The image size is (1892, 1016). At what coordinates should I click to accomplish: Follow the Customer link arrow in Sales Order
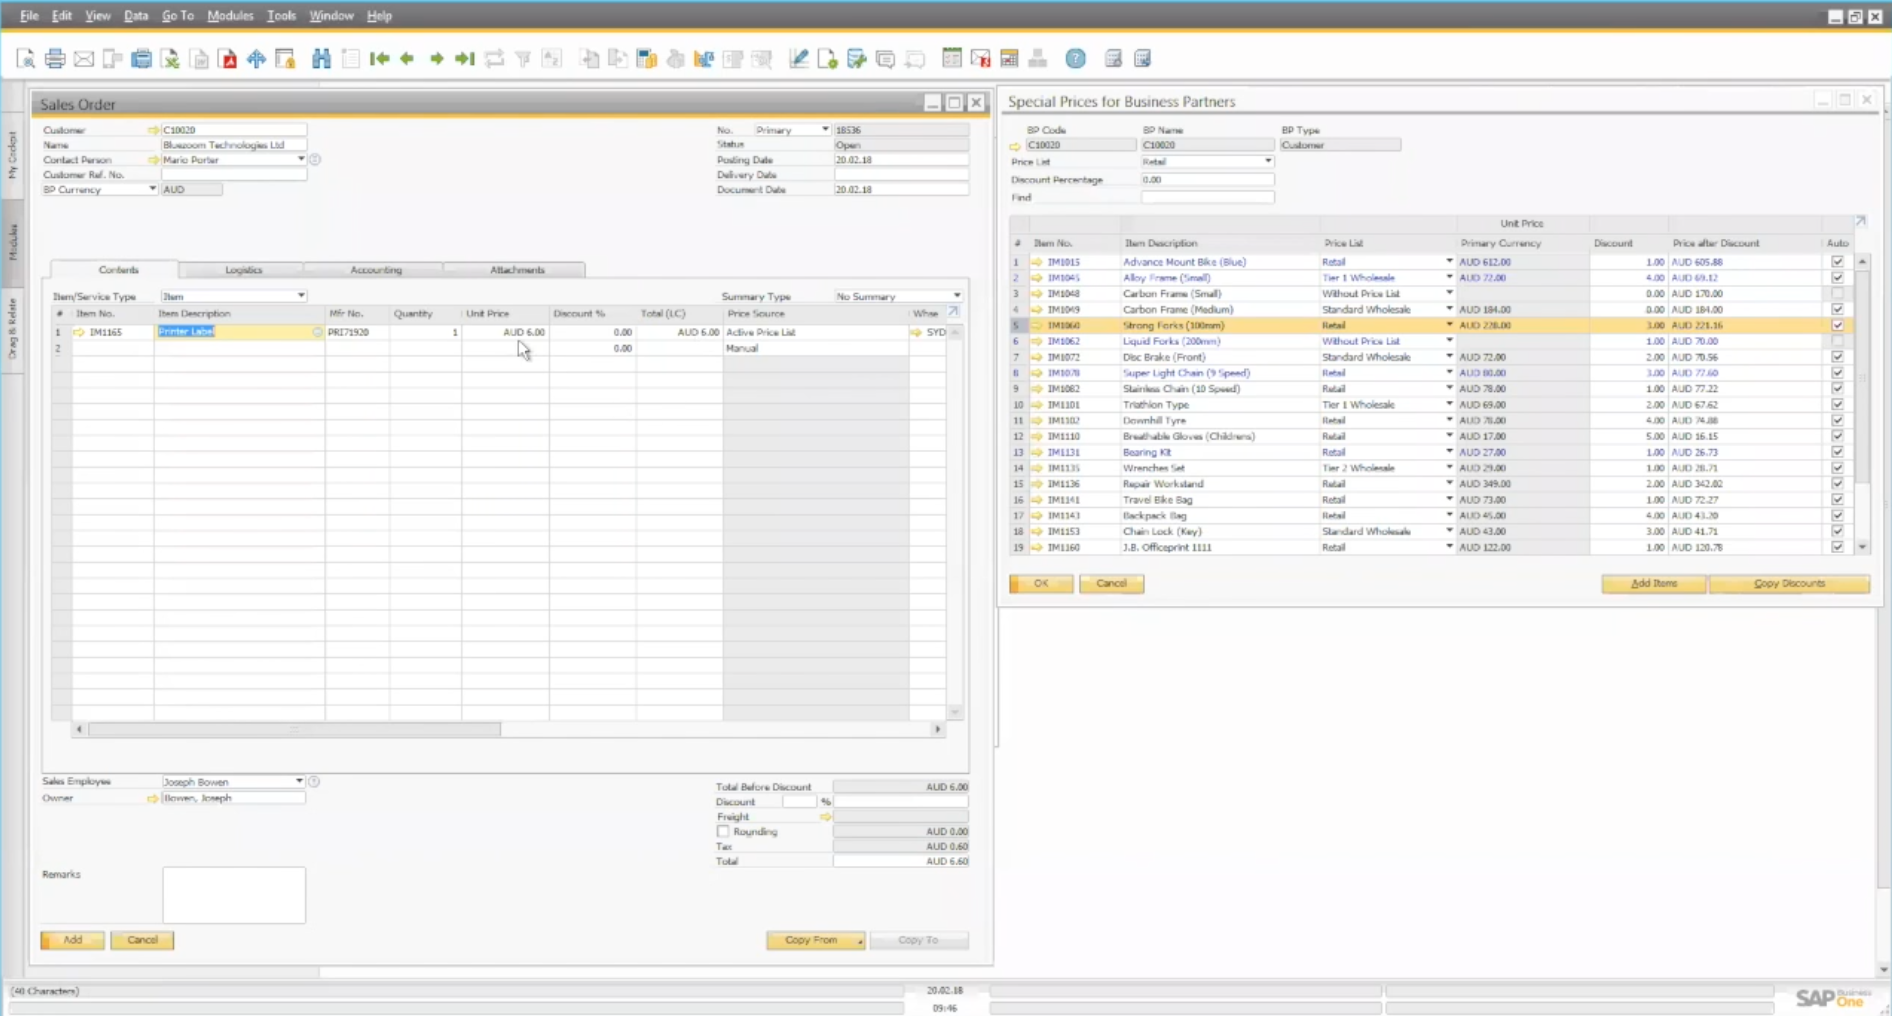tap(153, 130)
